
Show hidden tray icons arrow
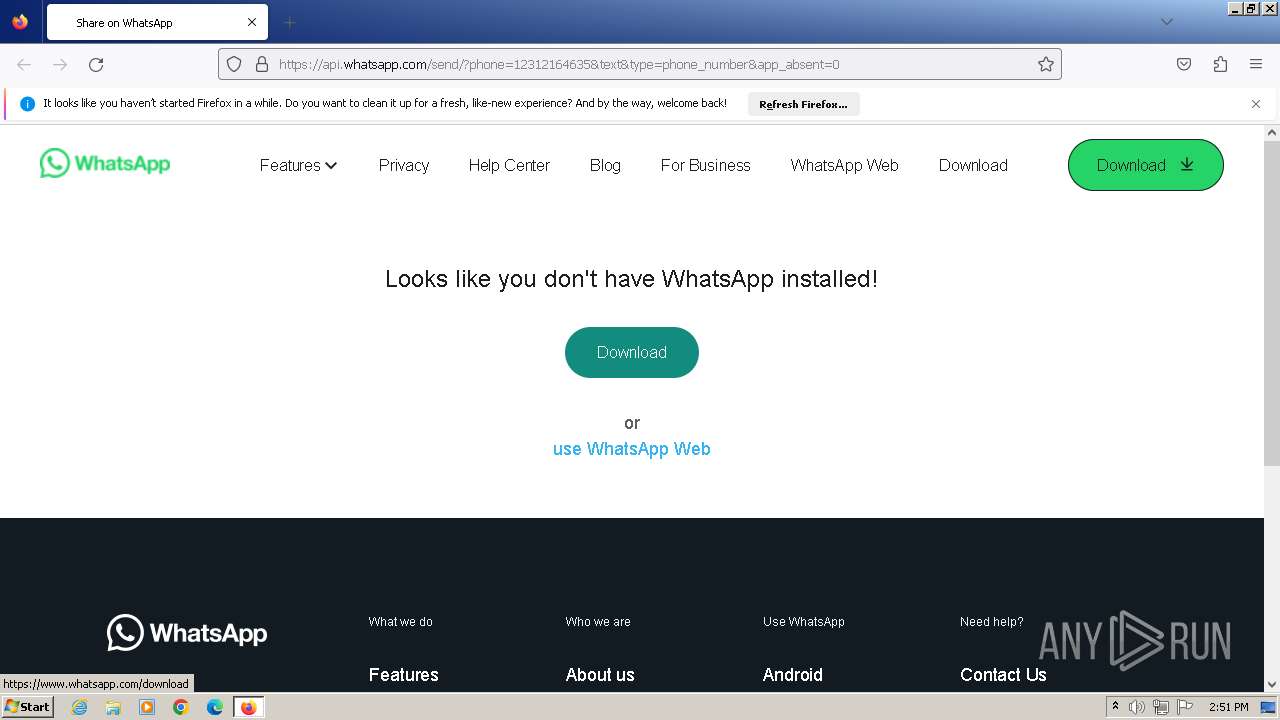[x=1115, y=706]
